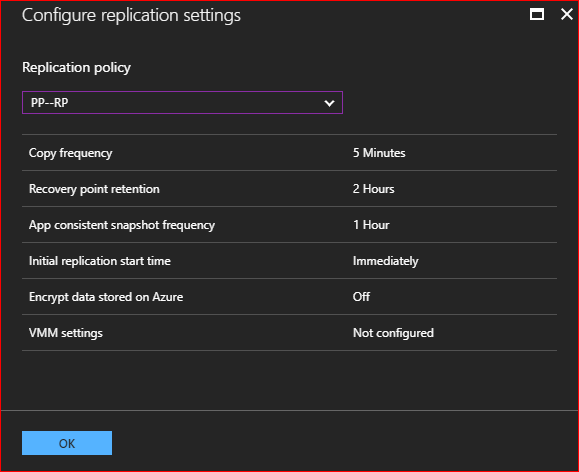
Task: Click the Configure replication settings title
Action: point(131,16)
